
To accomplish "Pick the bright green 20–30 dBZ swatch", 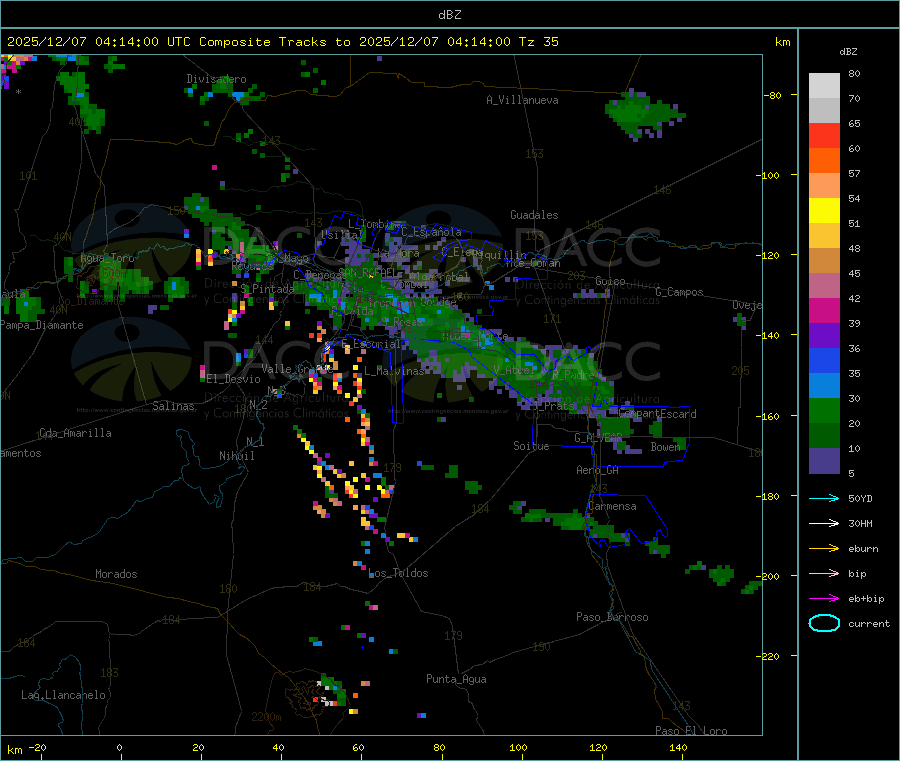I will coord(824,410).
